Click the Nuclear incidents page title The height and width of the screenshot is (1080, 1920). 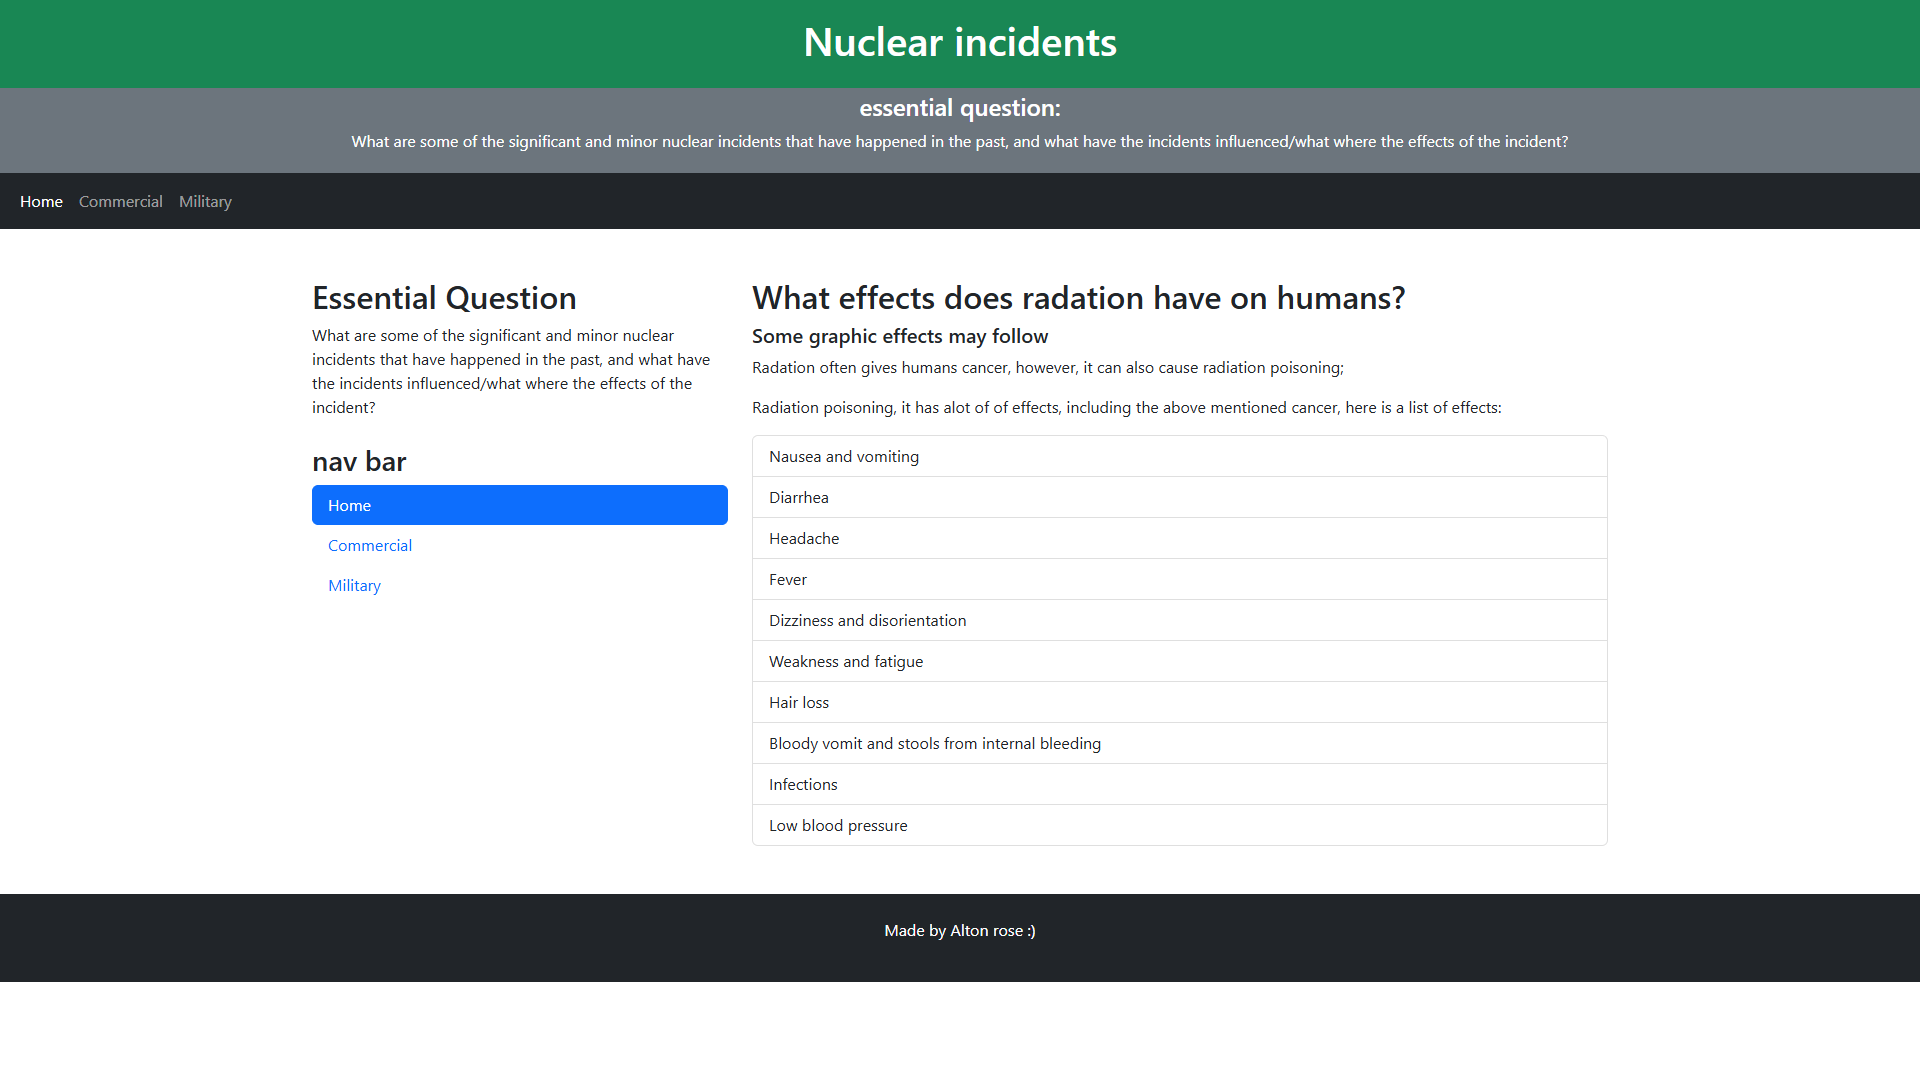[x=959, y=42]
